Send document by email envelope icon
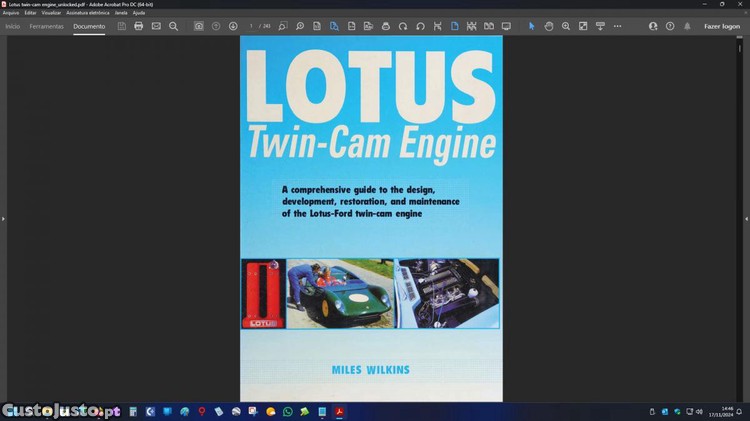The image size is (750, 421). point(156,26)
